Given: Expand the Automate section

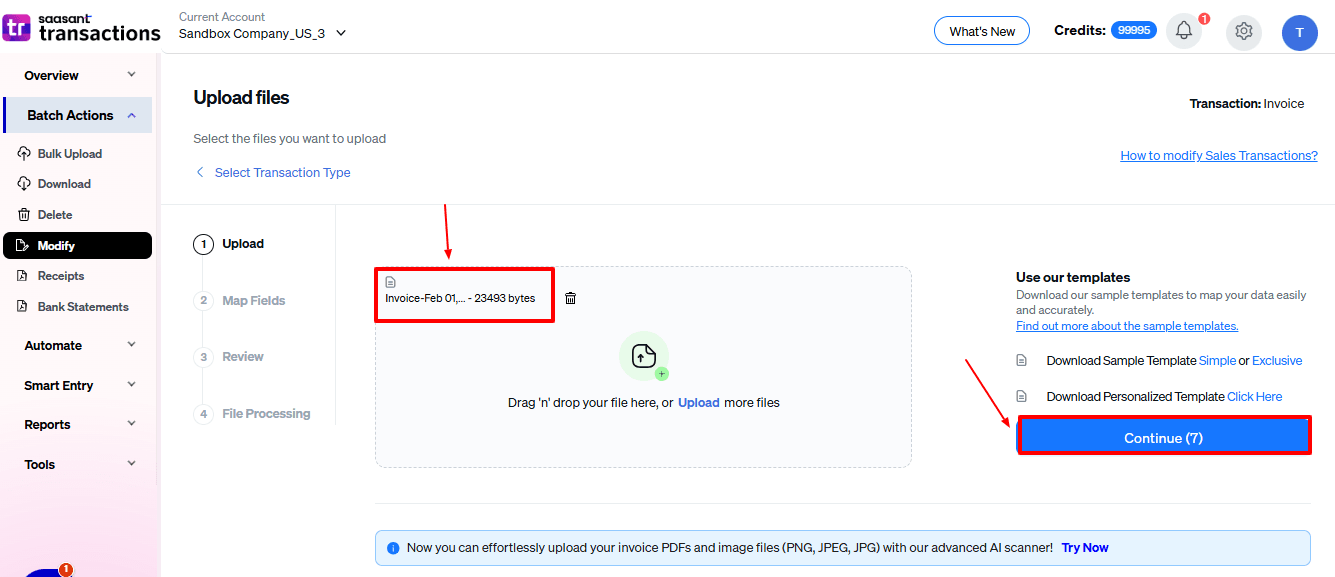Looking at the screenshot, I should point(78,346).
